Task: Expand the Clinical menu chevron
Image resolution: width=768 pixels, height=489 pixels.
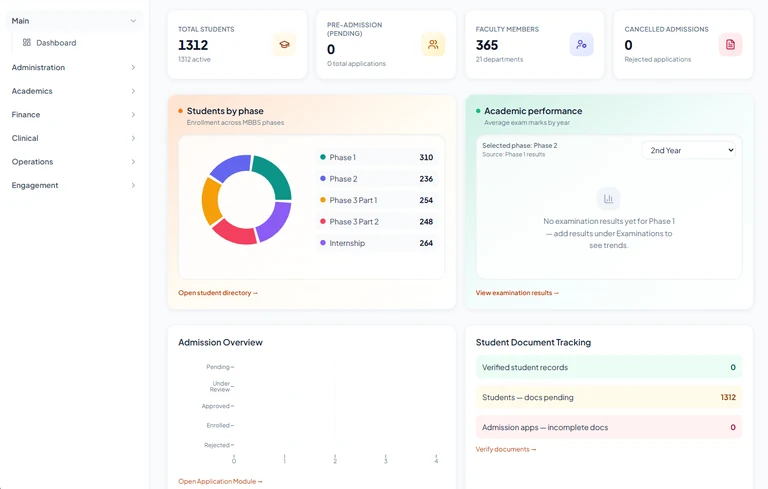Action: (133, 138)
